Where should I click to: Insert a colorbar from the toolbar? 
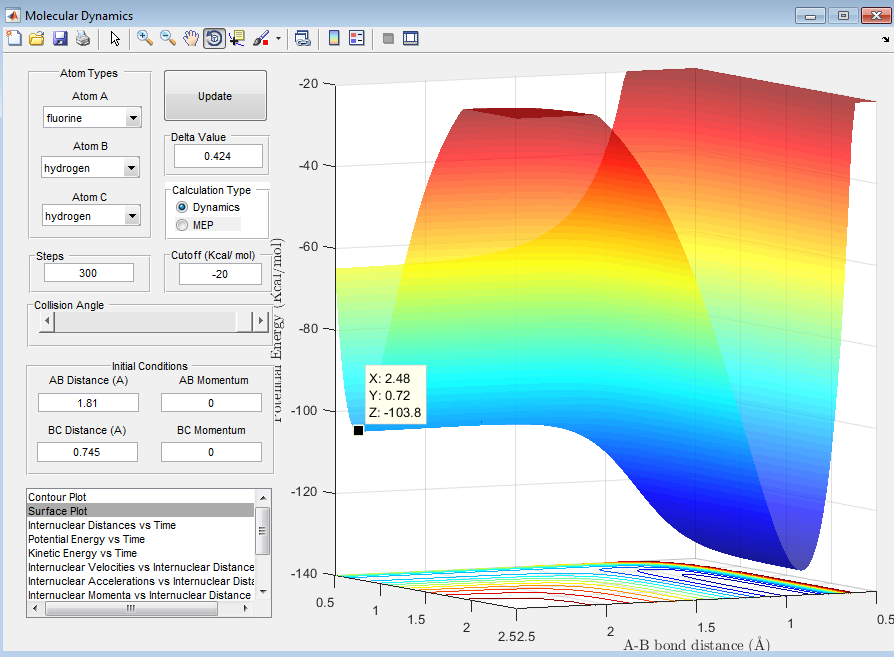pos(334,38)
